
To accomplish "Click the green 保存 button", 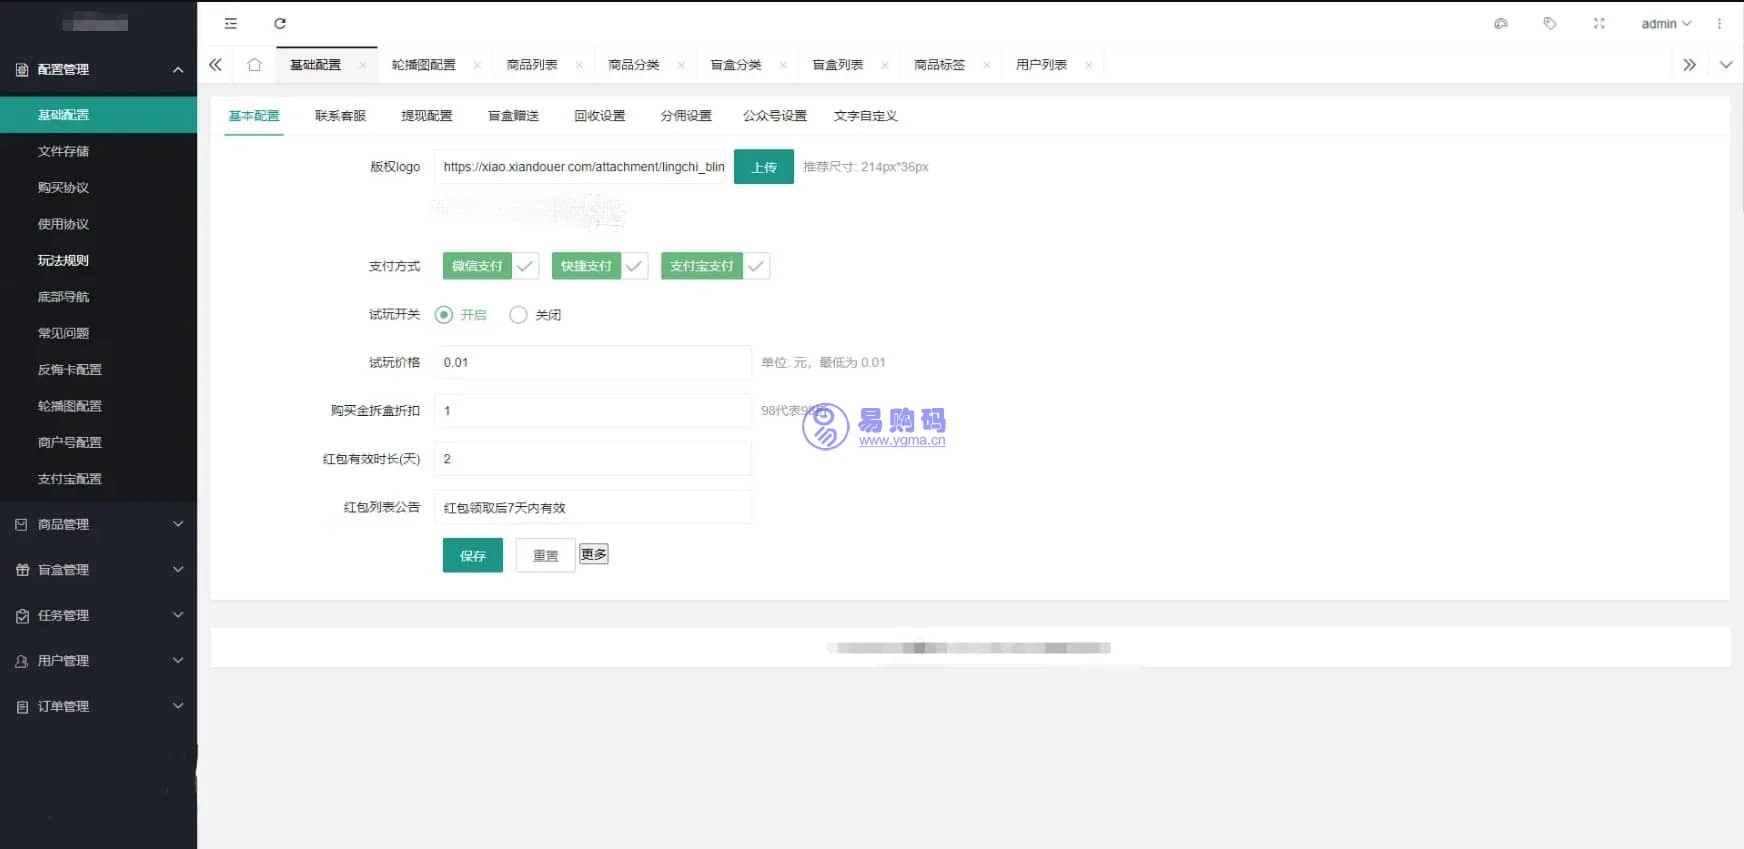I will pyautogui.click(x=472, y=556).
